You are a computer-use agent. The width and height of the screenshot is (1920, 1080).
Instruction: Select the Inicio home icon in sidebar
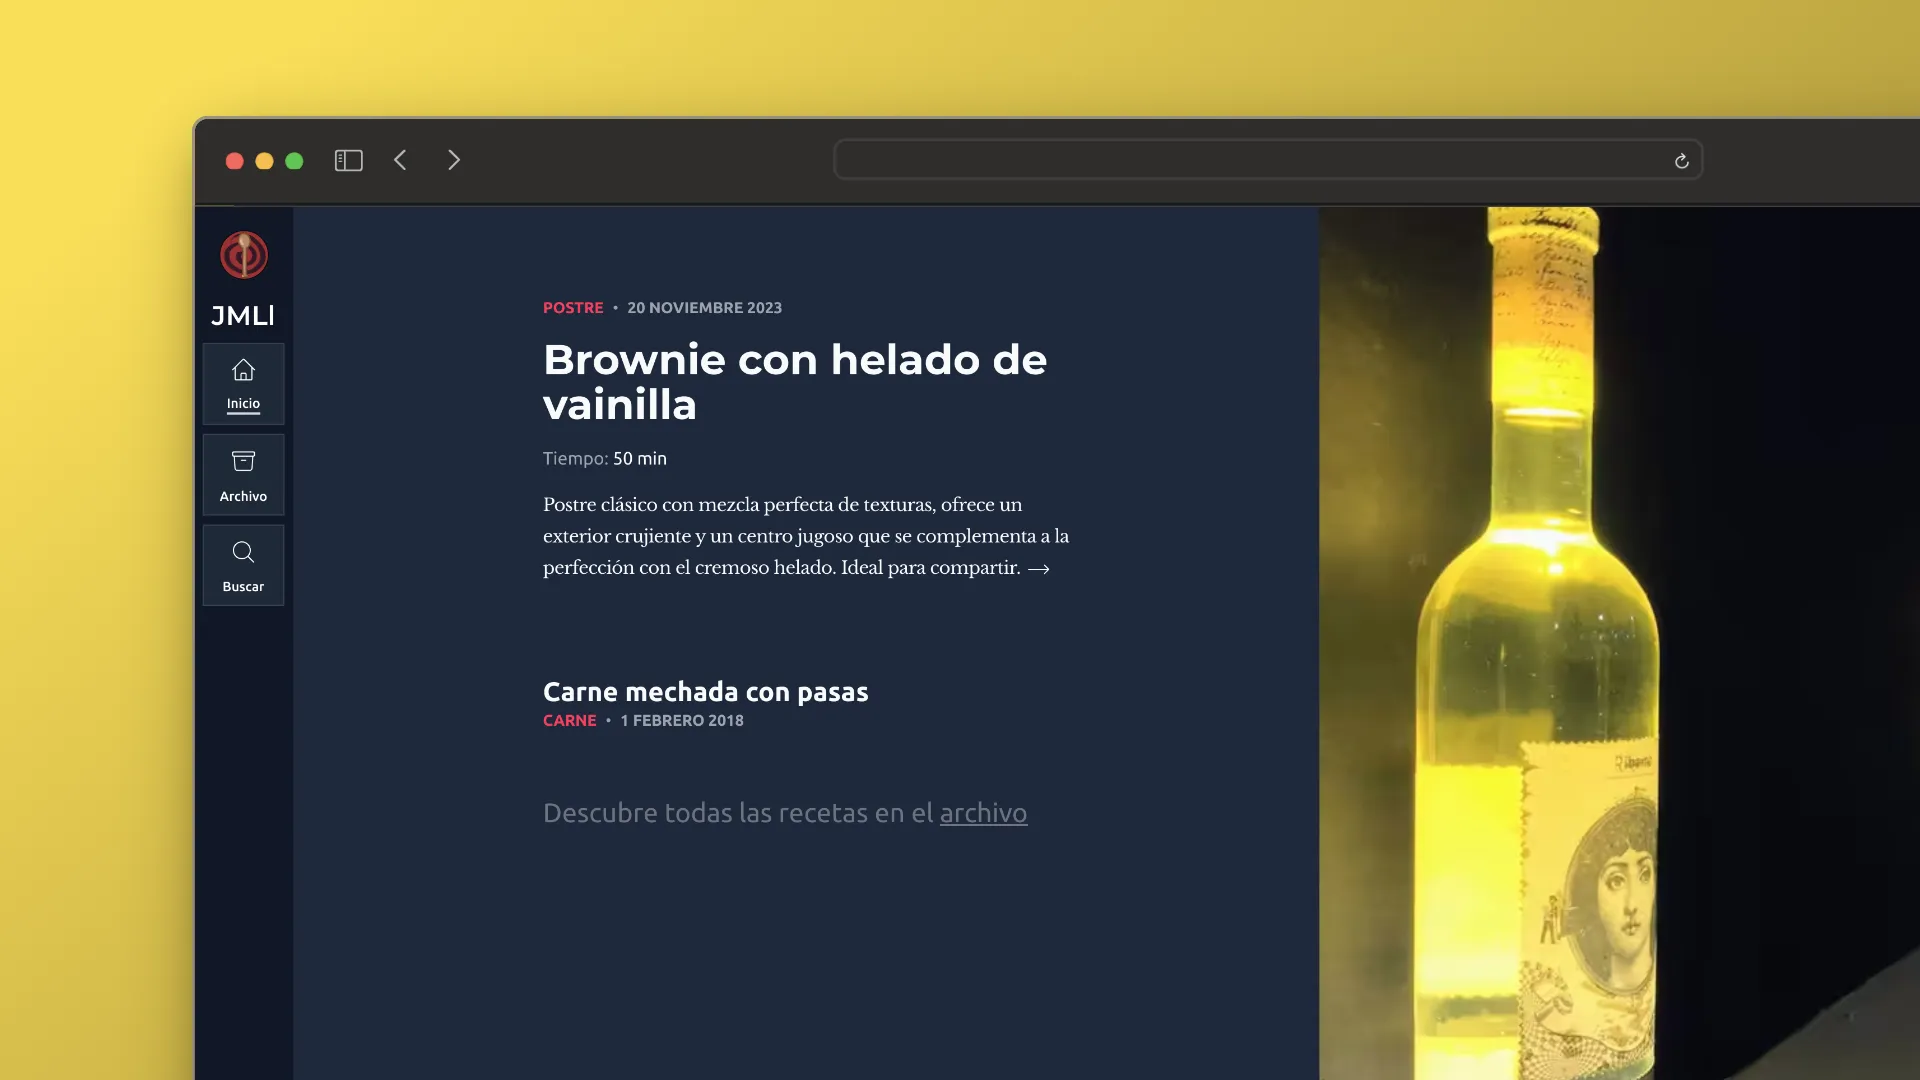[x=243, y=370]
